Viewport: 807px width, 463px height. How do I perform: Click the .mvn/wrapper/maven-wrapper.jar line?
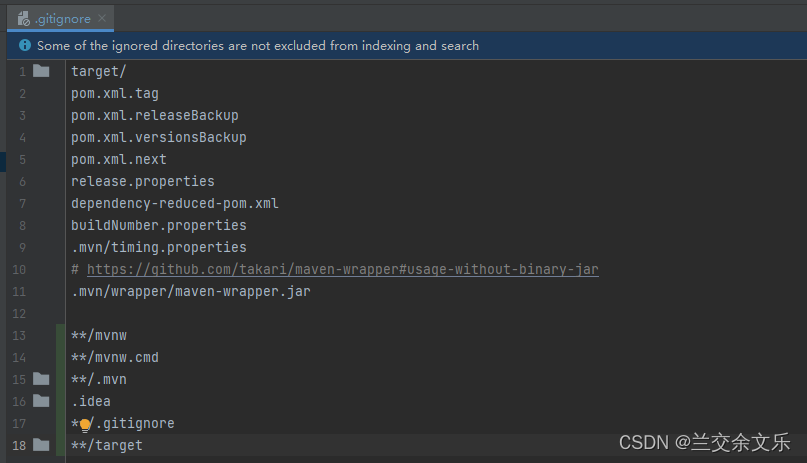pos(190,291)
